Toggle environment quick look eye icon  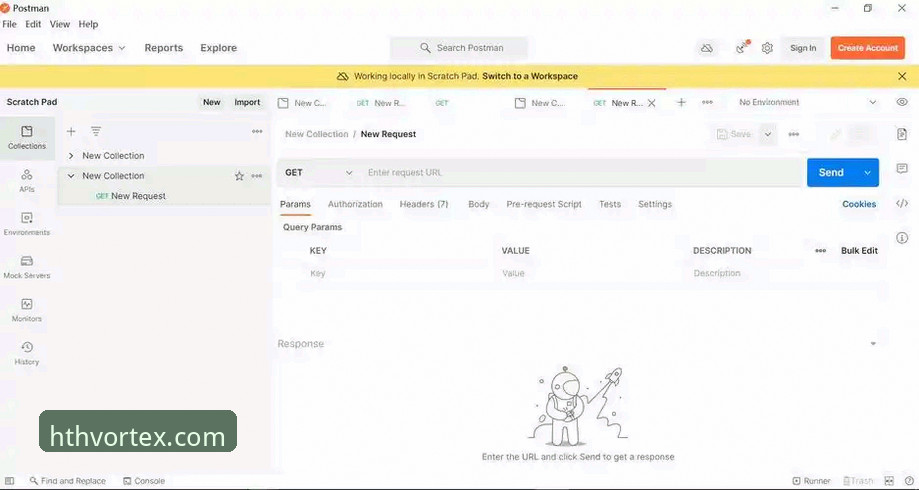(x=902, y=102)
